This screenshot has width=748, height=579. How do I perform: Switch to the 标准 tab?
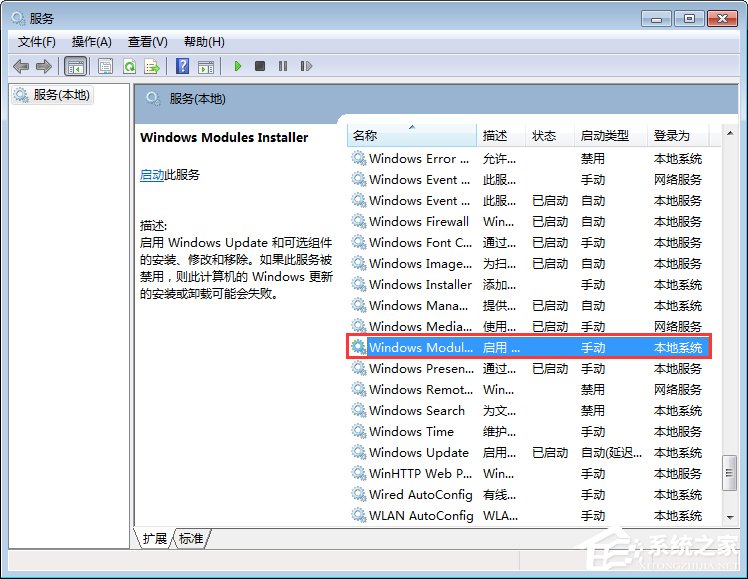click(x=191, y=538)
